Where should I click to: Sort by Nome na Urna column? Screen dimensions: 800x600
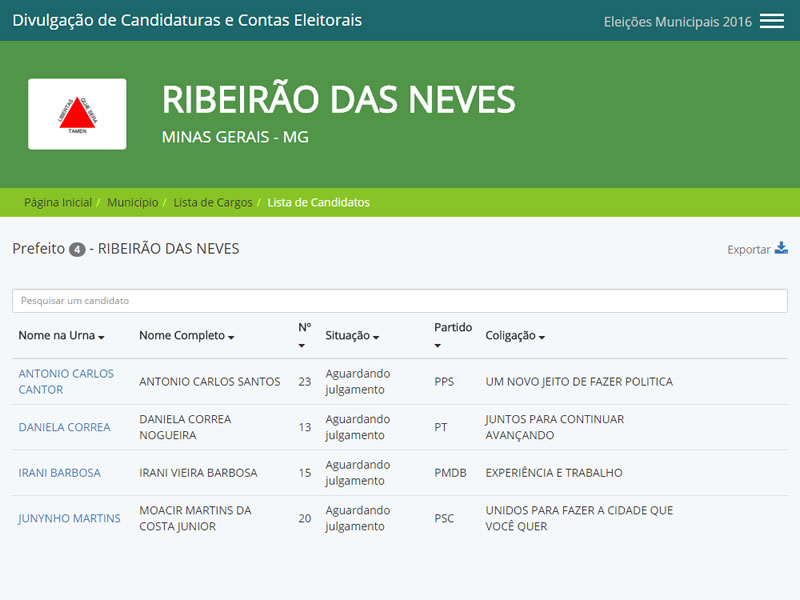pyautogui.click(x=61, y=336)
